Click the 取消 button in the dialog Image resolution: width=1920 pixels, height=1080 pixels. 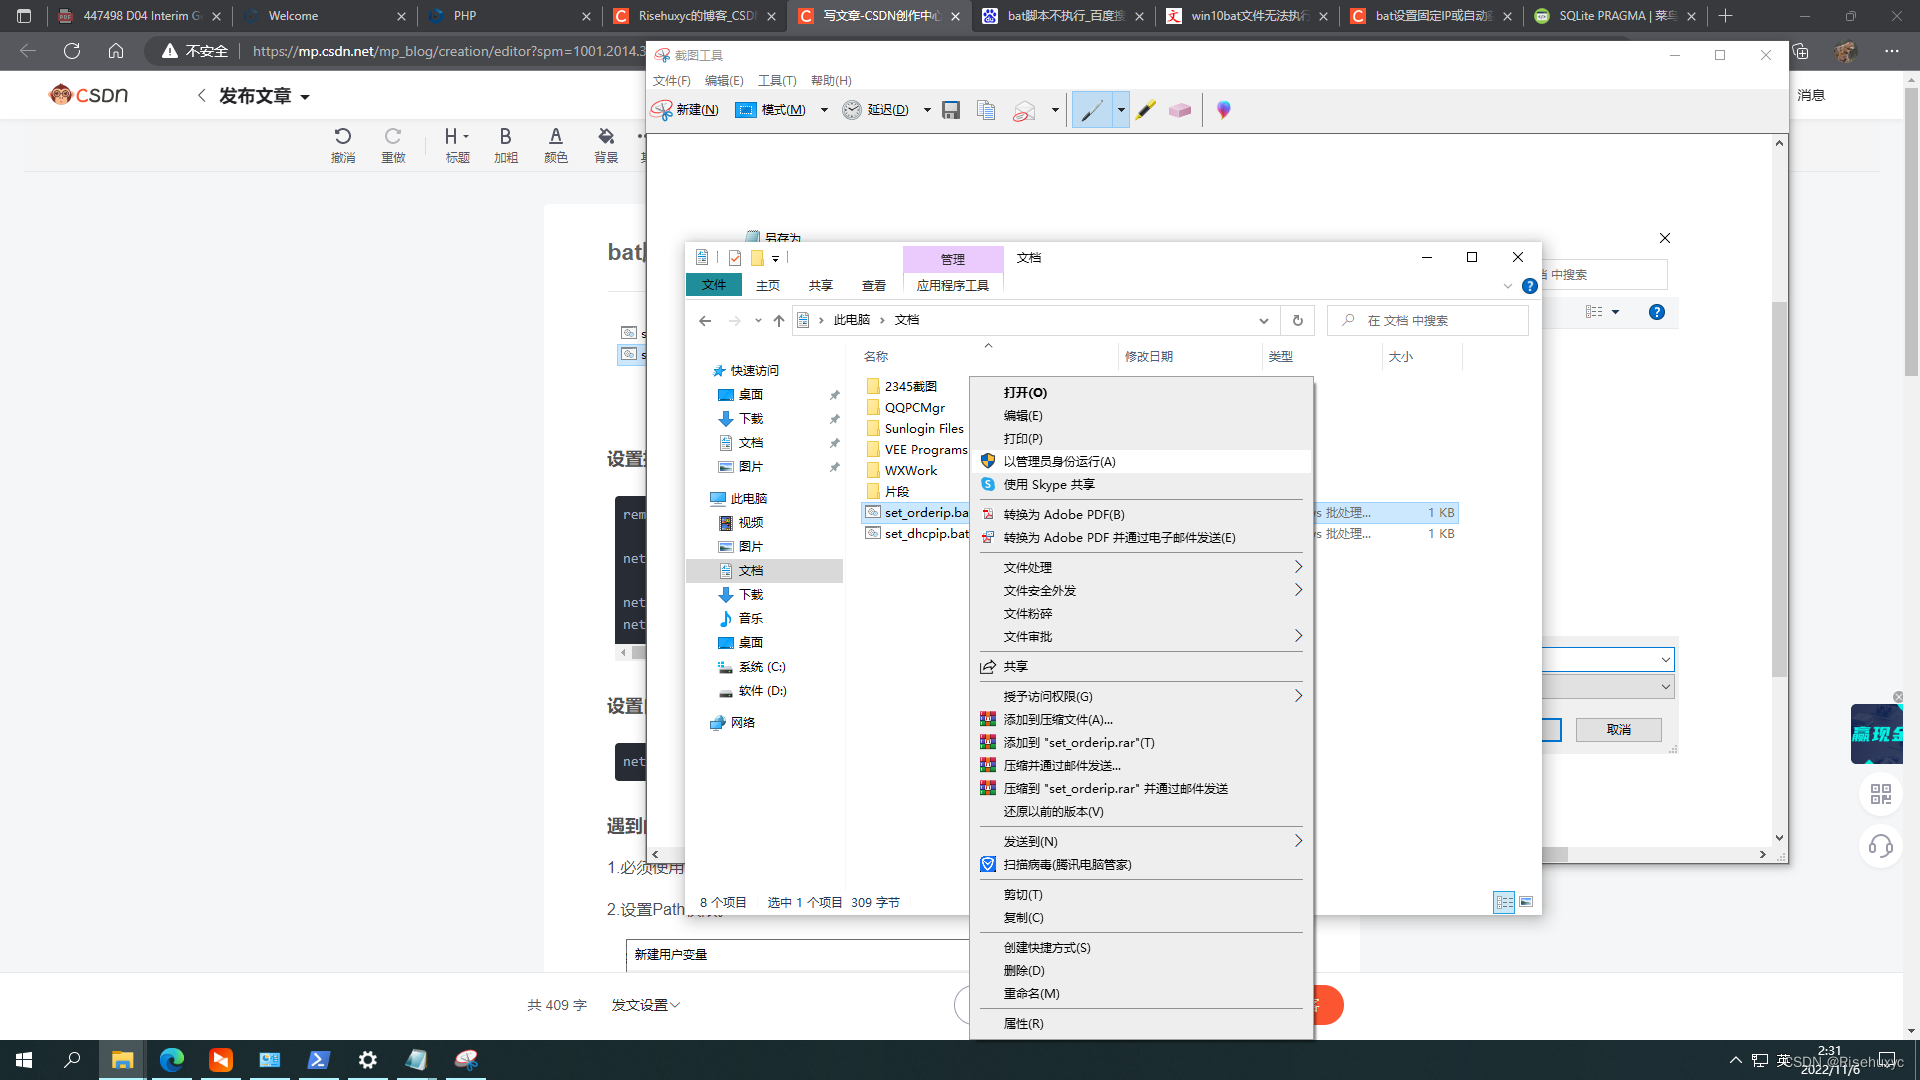click(1618, 729)
